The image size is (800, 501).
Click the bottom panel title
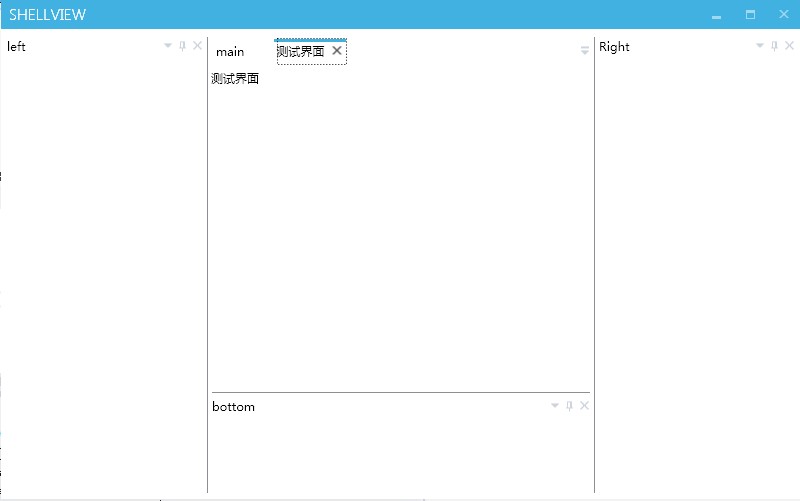(233, 407)
